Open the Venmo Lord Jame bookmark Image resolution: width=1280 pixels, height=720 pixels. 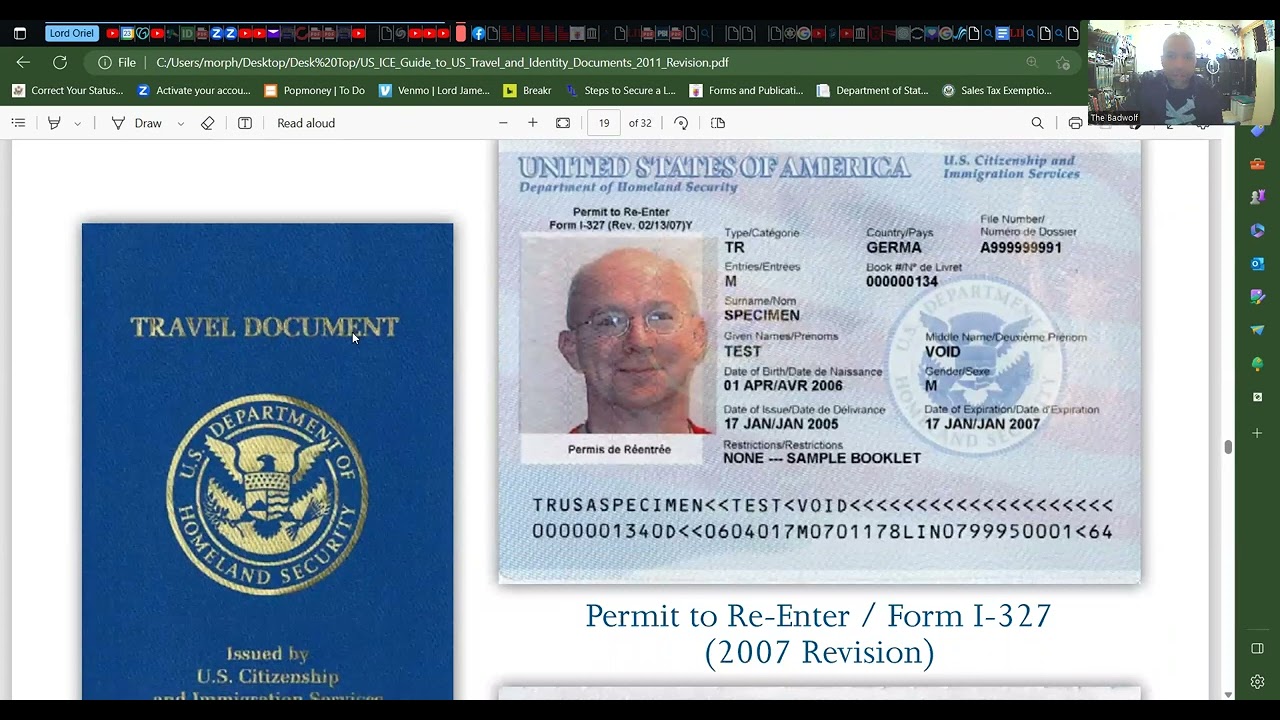click(434, 90)
